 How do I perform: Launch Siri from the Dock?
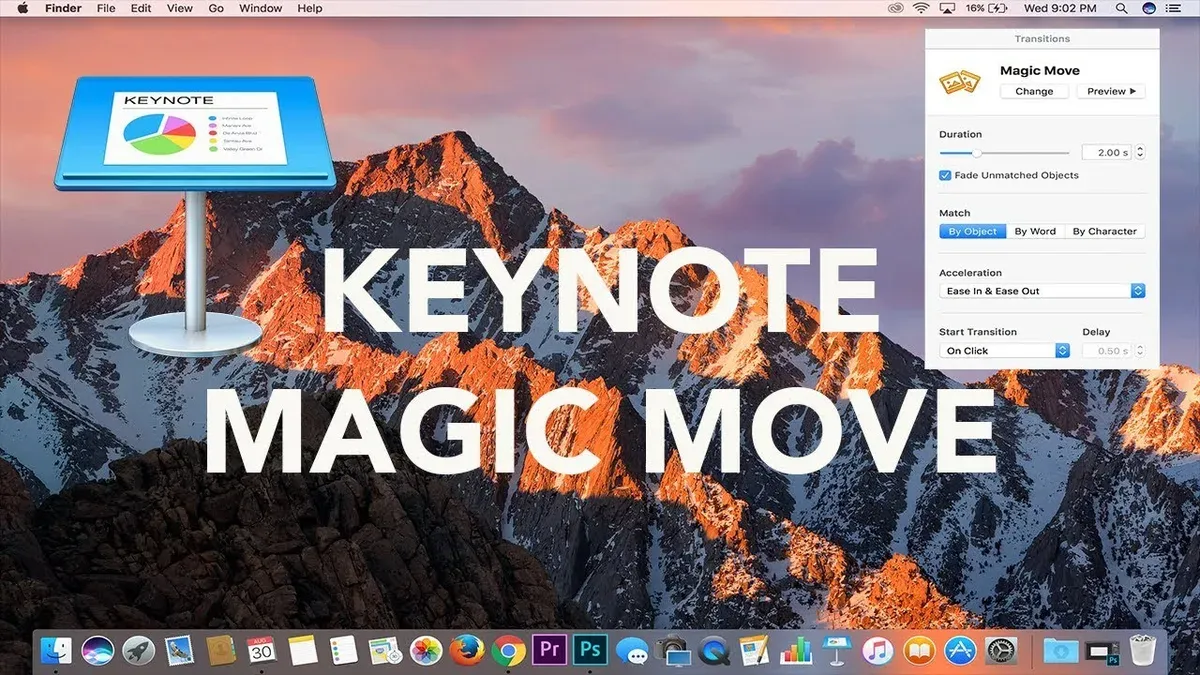pyautogui.click(x=98, y=651)
